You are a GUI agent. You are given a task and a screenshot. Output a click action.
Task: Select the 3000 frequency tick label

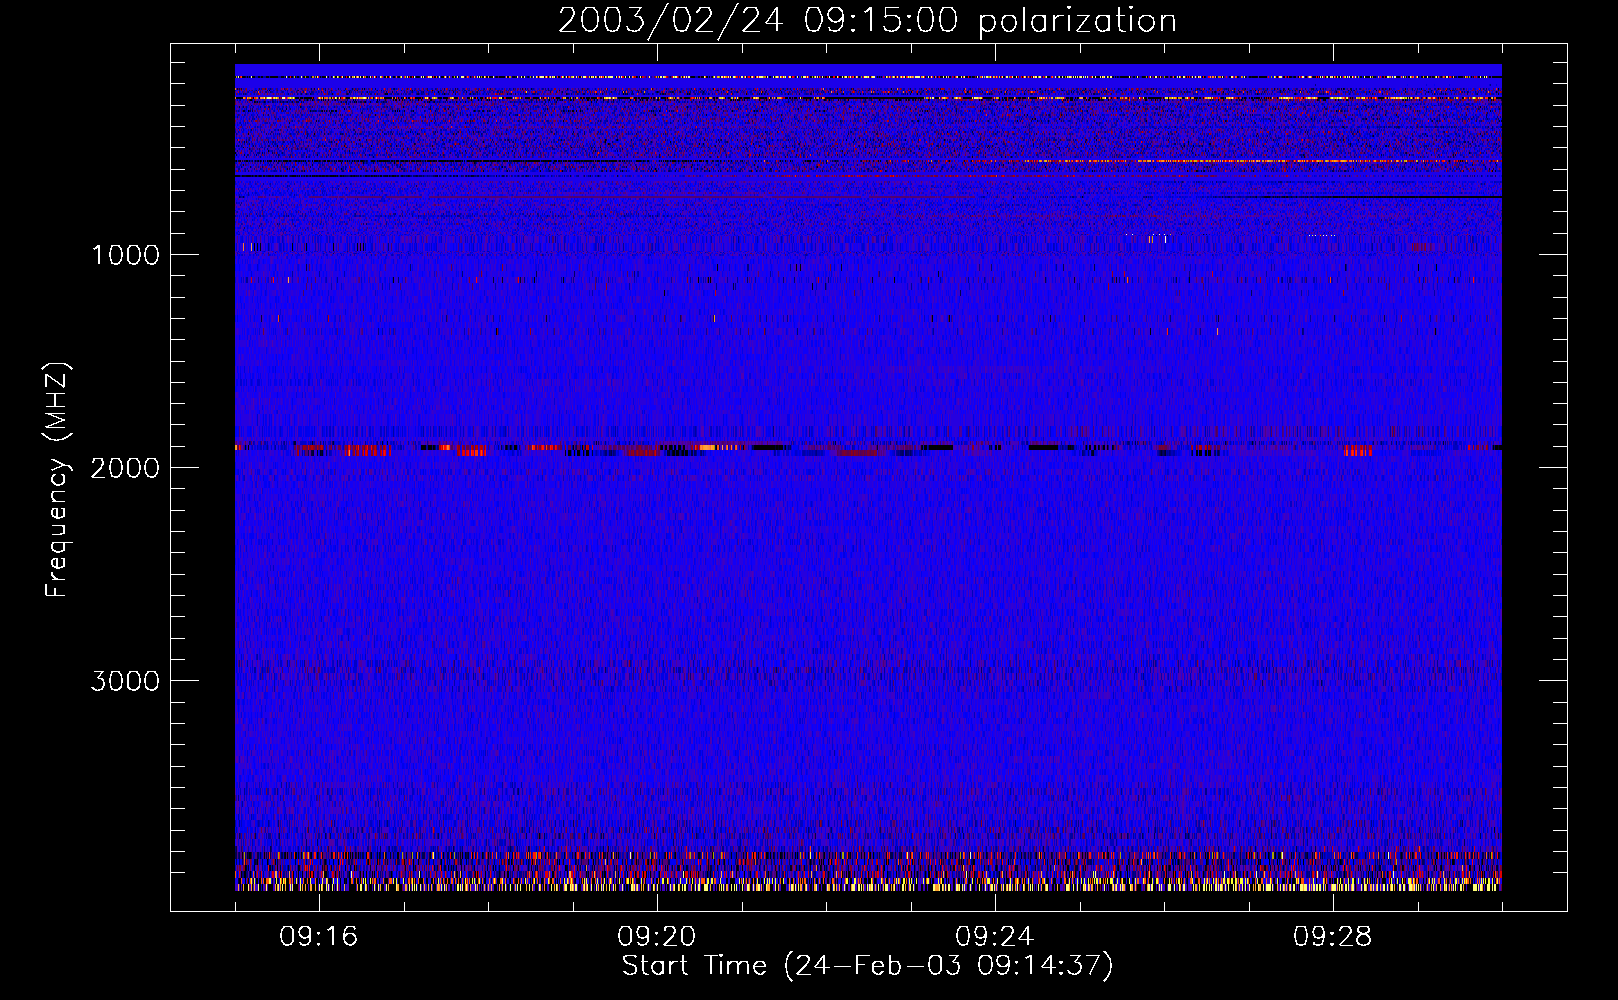click(x=125, y=681)
